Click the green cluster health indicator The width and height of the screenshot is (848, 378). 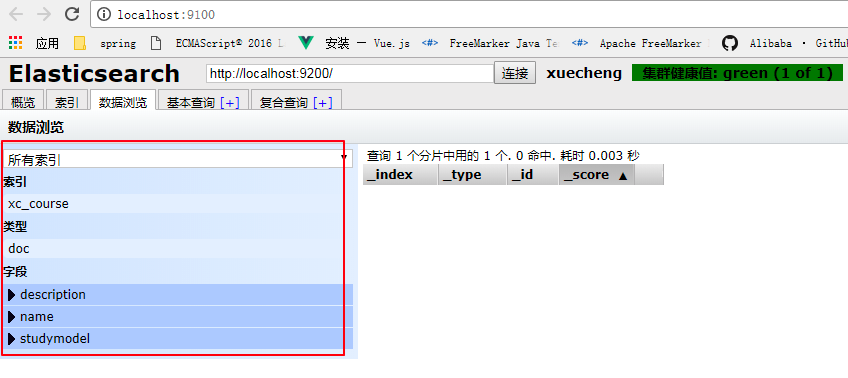[x=737, y=73]
